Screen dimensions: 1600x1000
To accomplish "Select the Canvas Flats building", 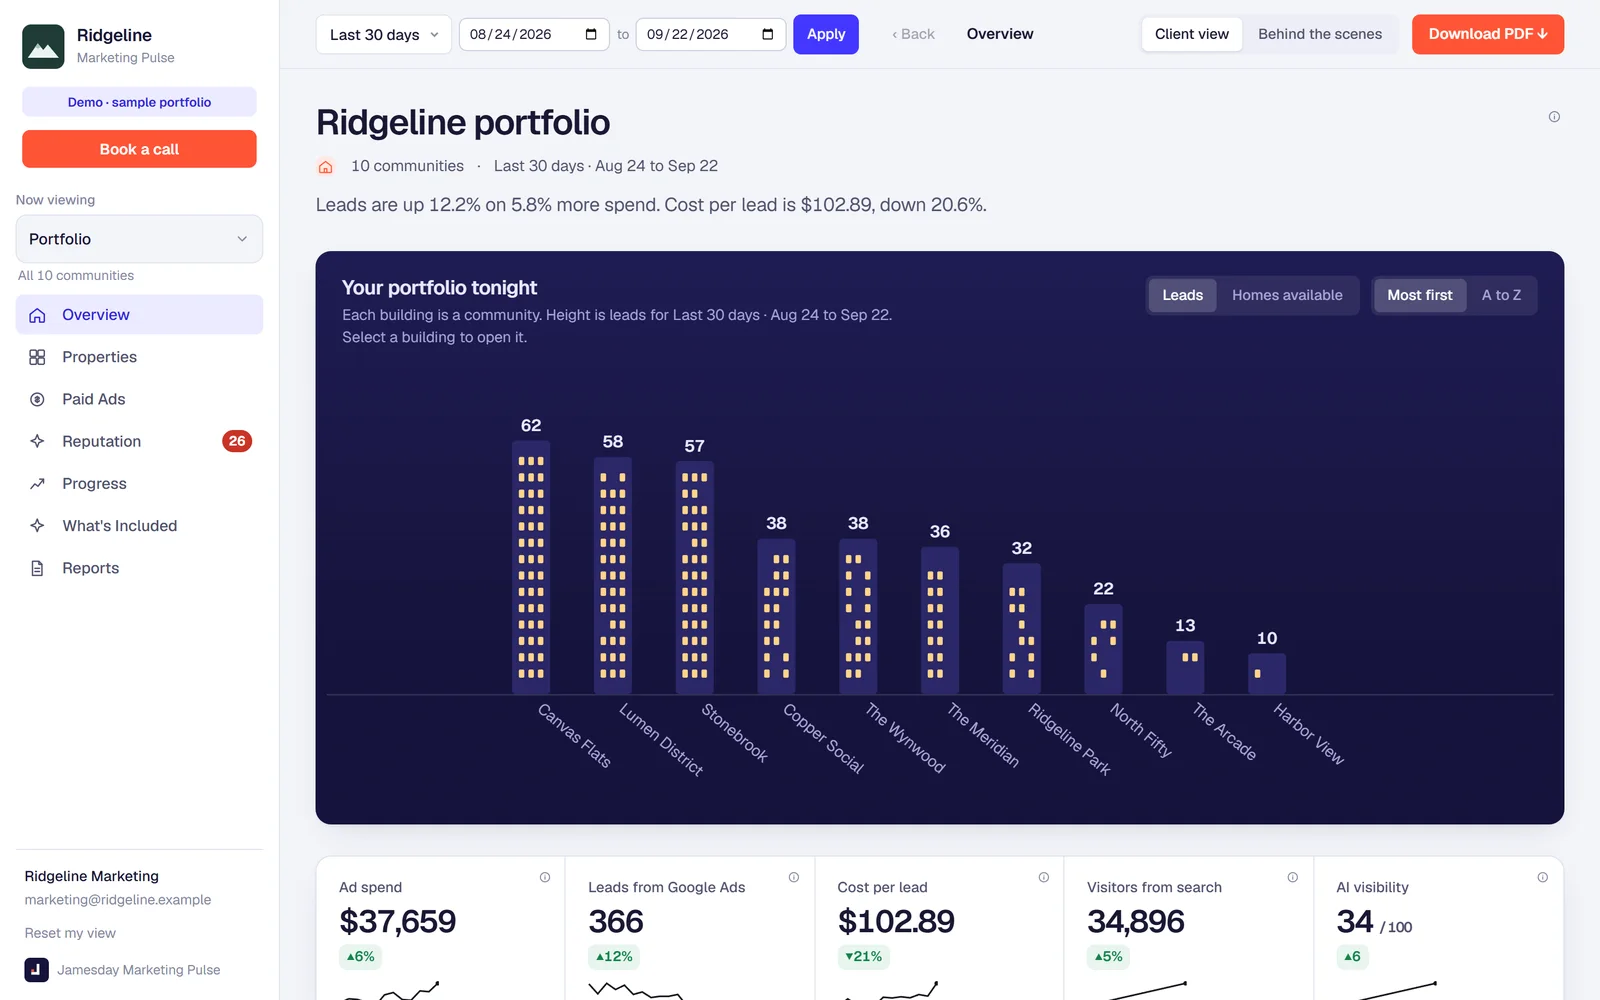I will (531, 567).
